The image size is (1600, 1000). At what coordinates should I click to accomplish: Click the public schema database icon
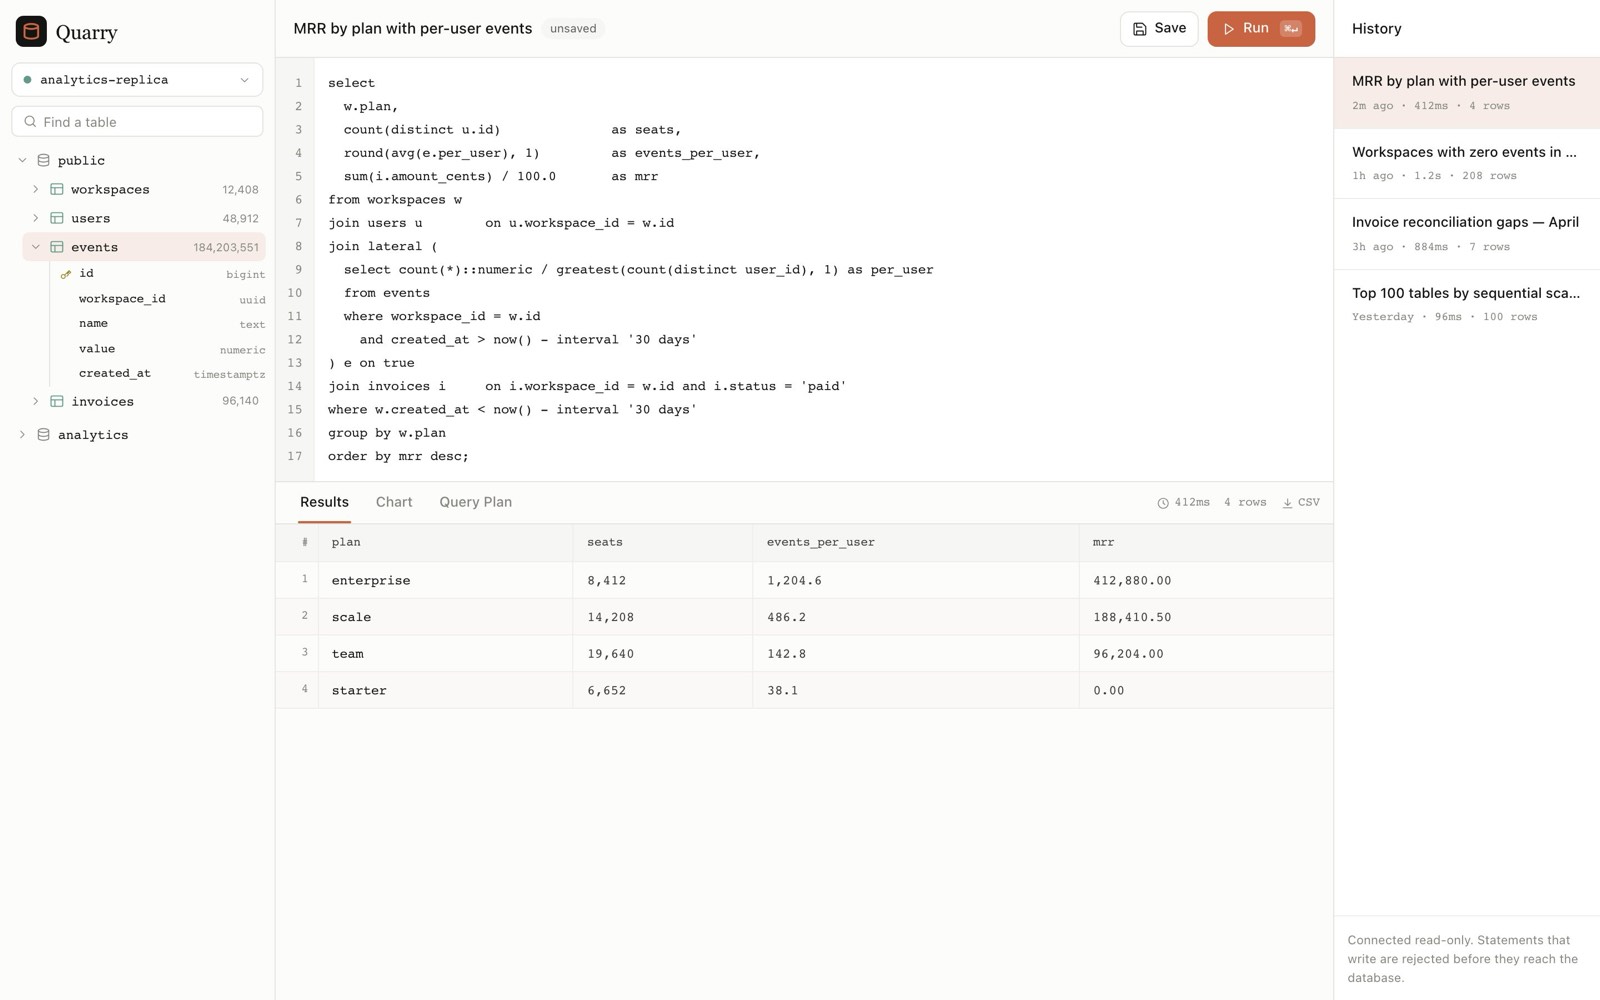point(44,160)
